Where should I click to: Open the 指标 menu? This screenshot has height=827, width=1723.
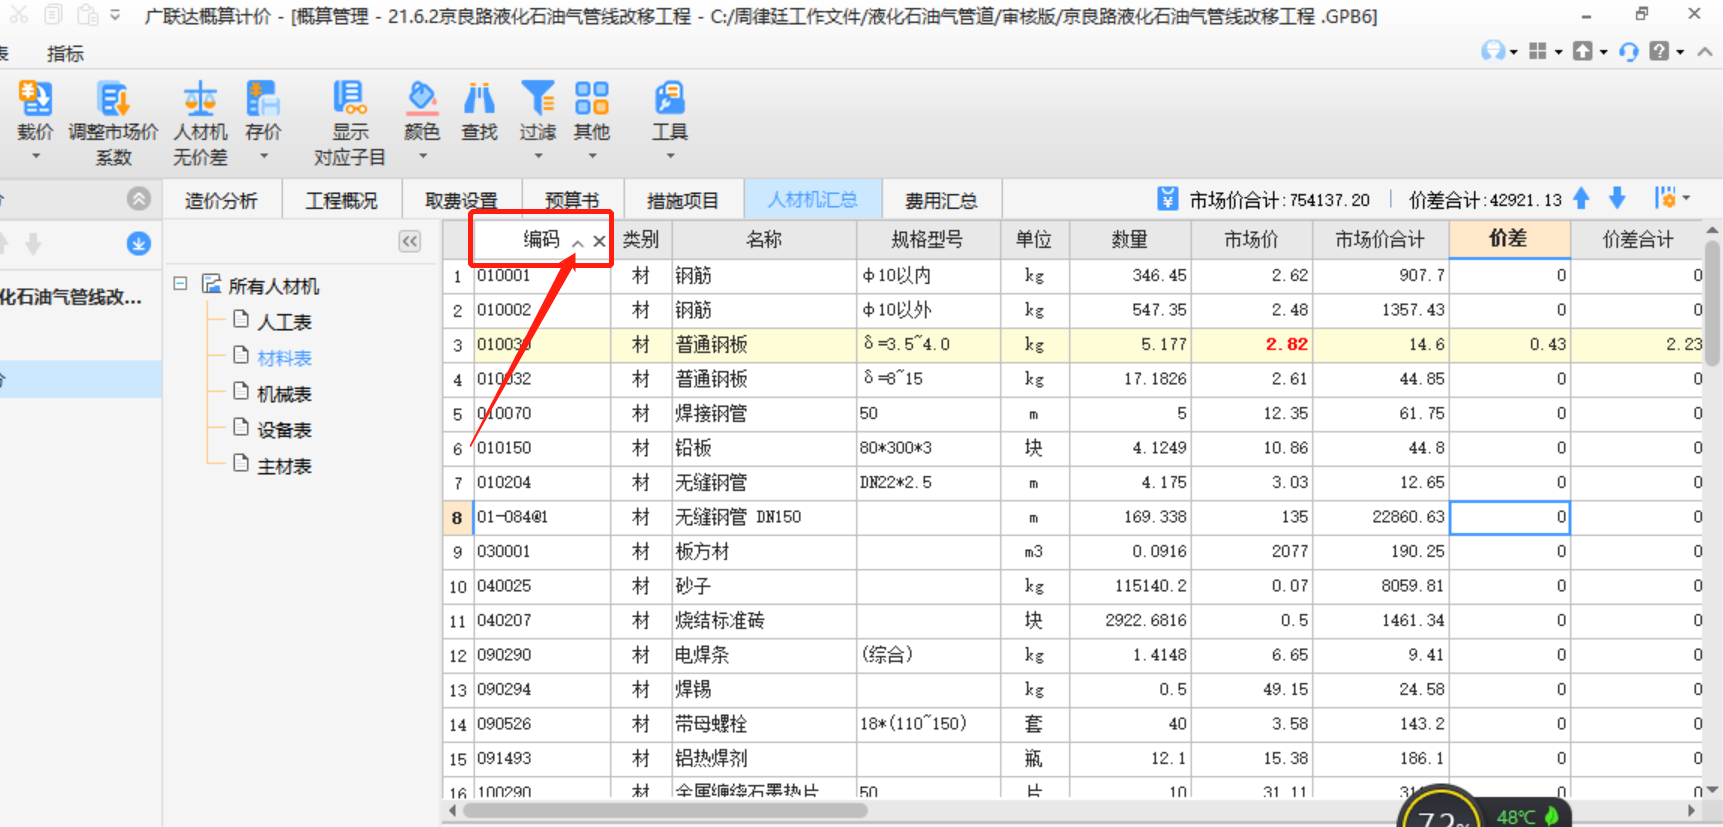pyautogui.click(x=65, y=53)
